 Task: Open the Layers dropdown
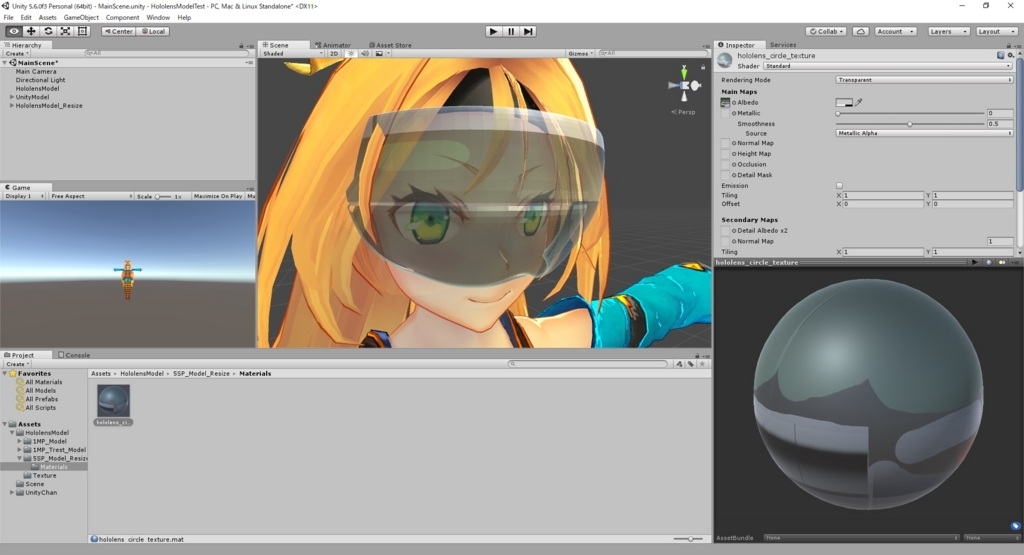click(x=948, y=31)
